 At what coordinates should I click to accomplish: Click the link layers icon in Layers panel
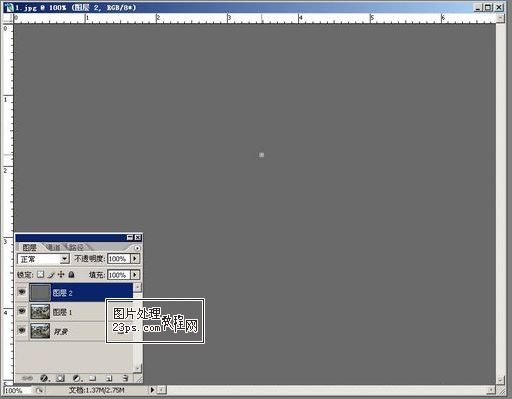pyautogui.click(x=27, y=378)
